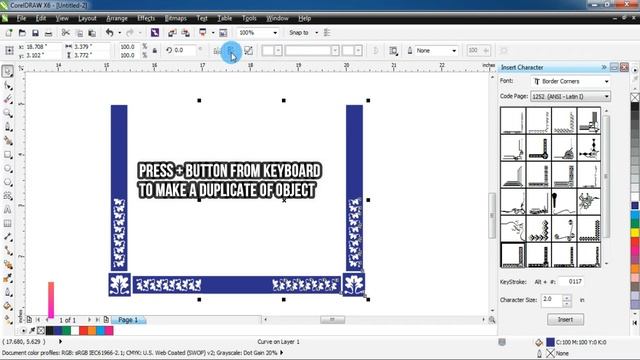The height and width of the screenshot is (360, 640).
Task: Pick the red swatch in document palette
Action: 83,330
